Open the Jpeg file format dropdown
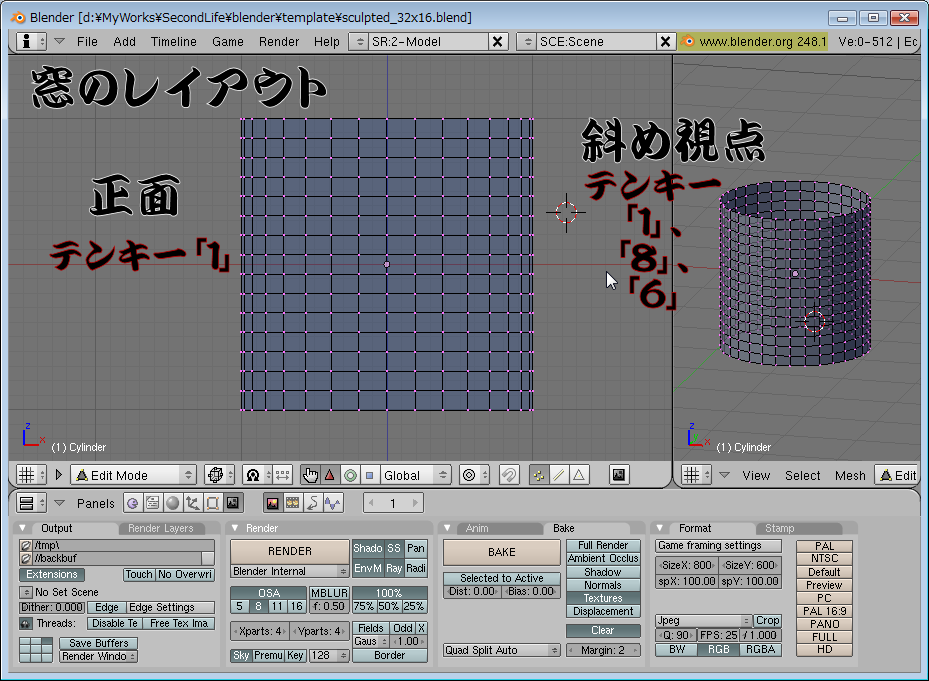 [x=703, y=621]
